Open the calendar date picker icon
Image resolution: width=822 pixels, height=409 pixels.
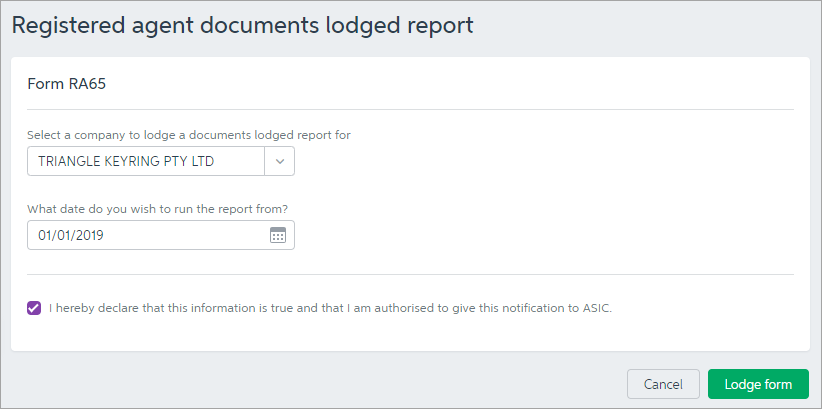coord(278,235)
